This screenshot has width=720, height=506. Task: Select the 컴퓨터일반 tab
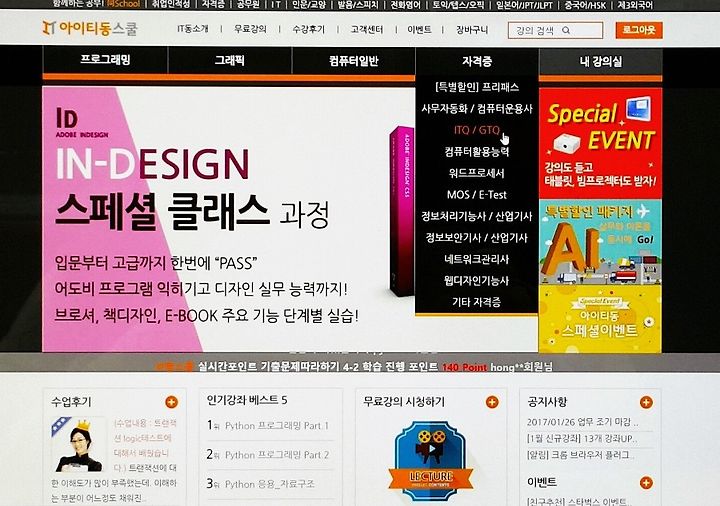(354, 60)
